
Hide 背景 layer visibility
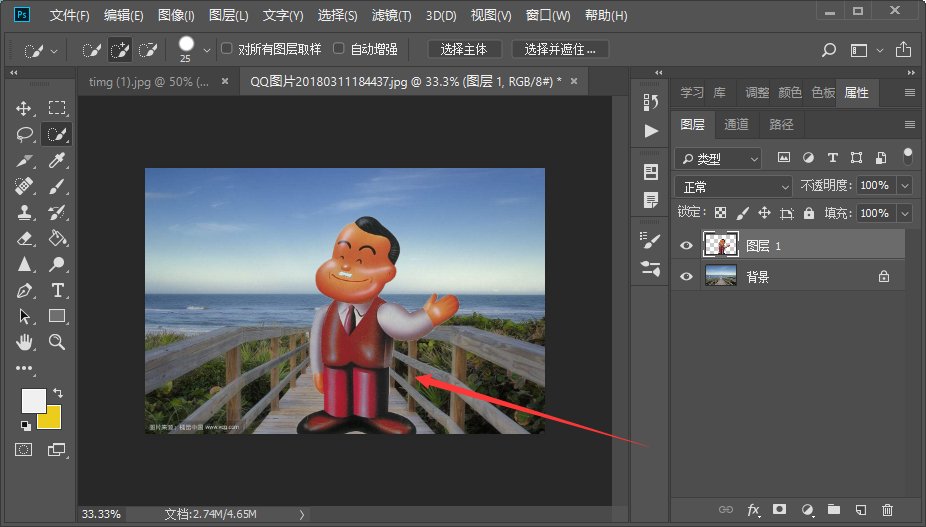[686, 276]
